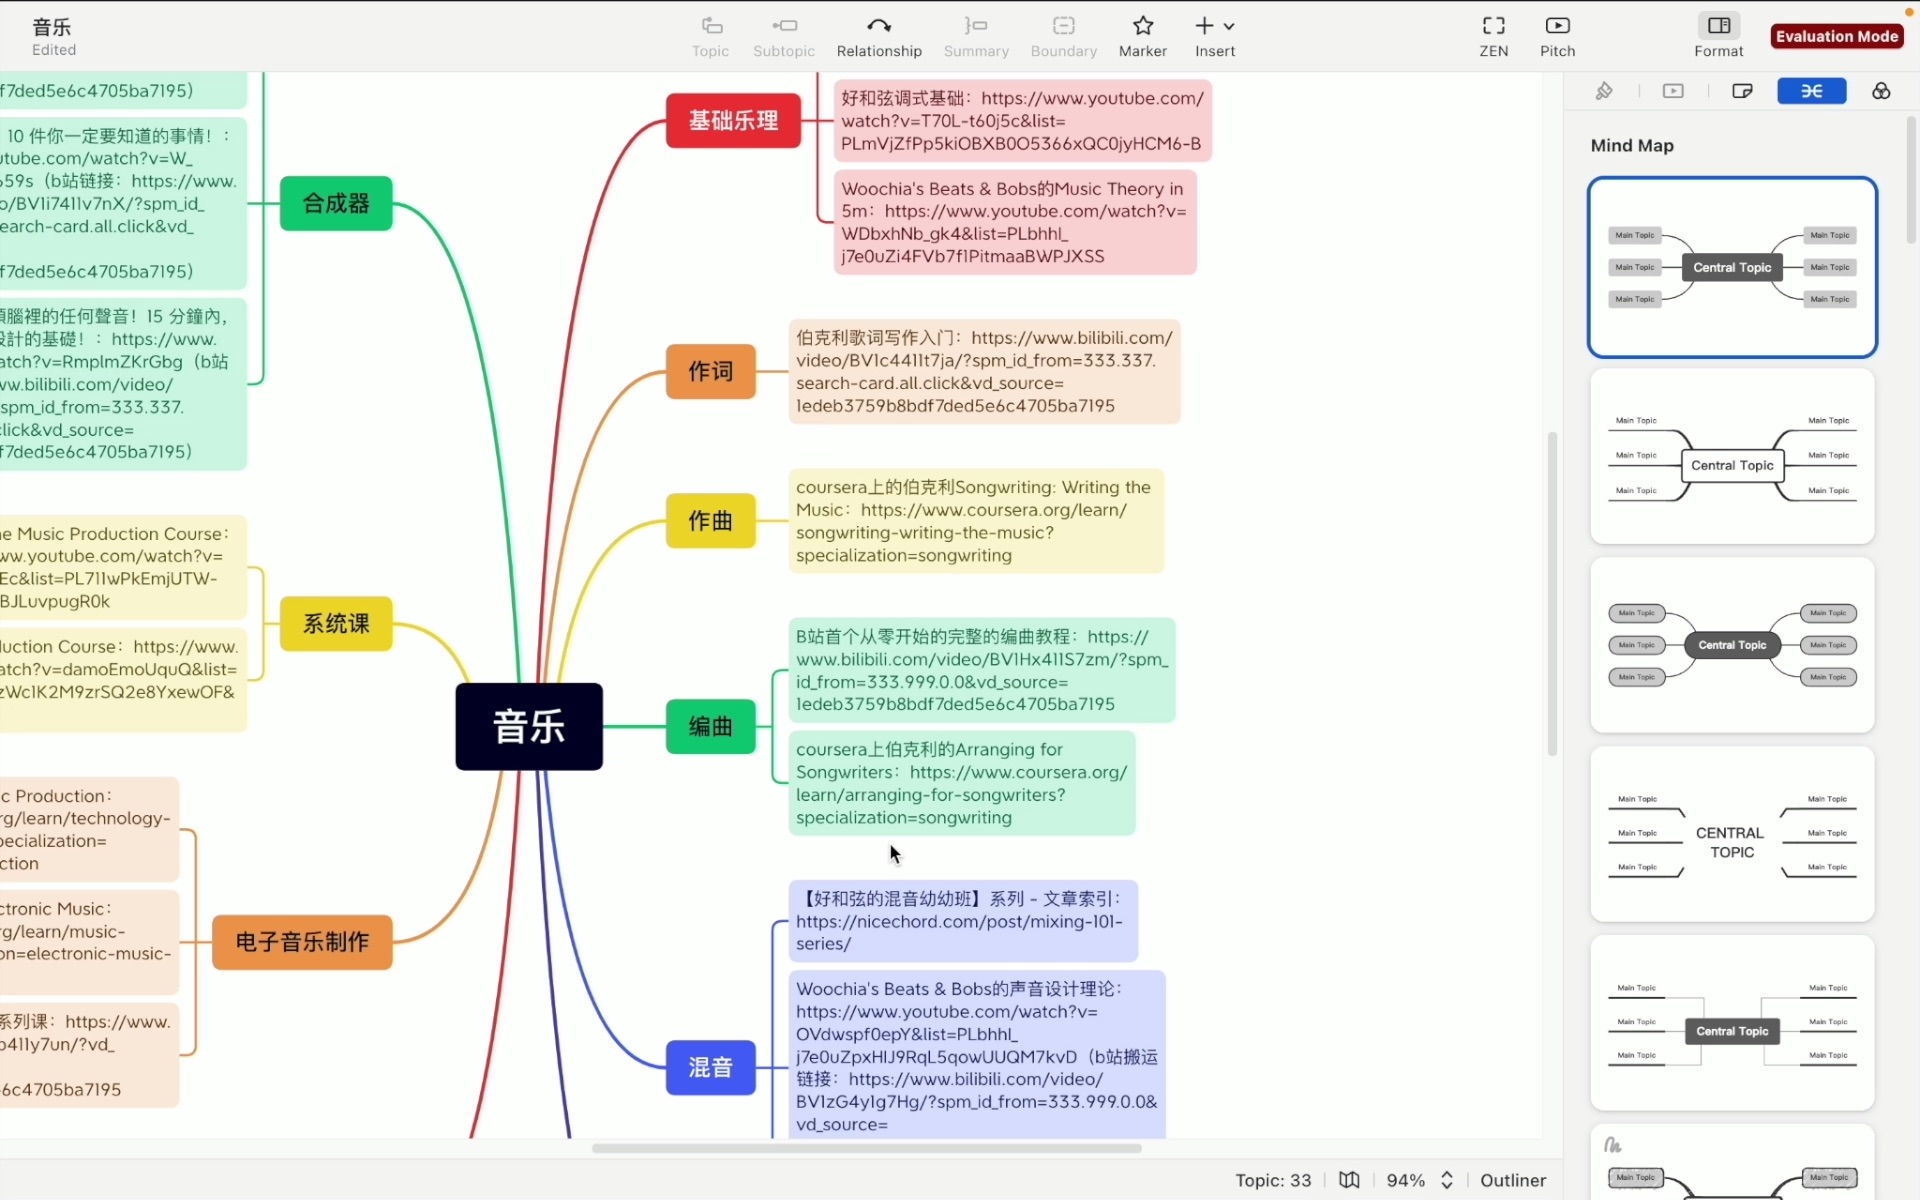Choose the elbow-line Central Topic skeleton

(x=1732, y=1023)
